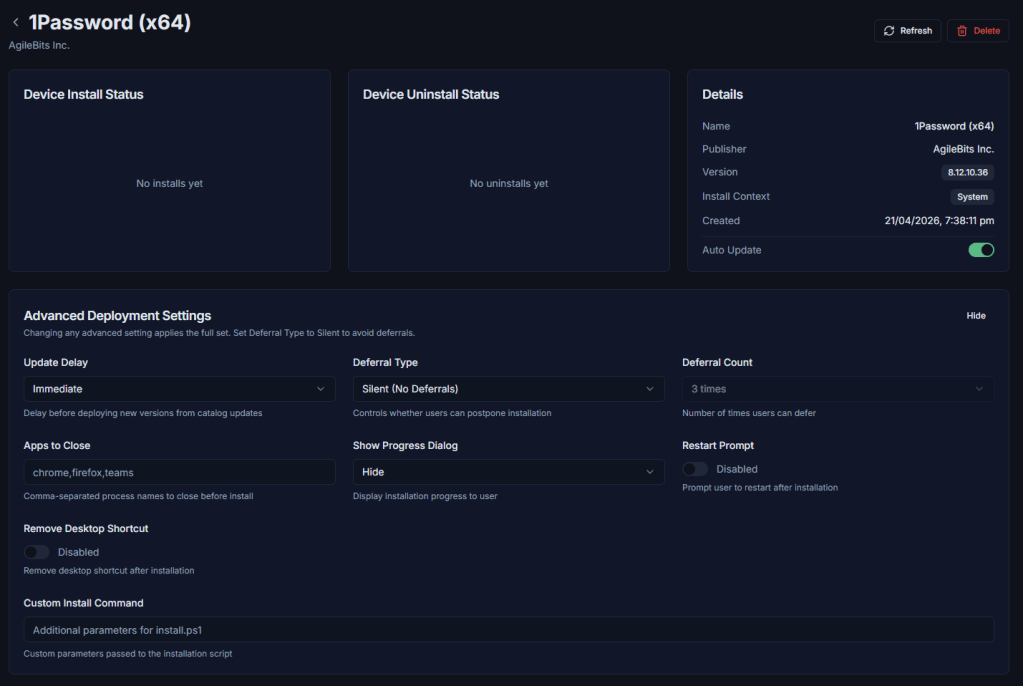Click the back arrow beside 1Password title

(16, 22)
